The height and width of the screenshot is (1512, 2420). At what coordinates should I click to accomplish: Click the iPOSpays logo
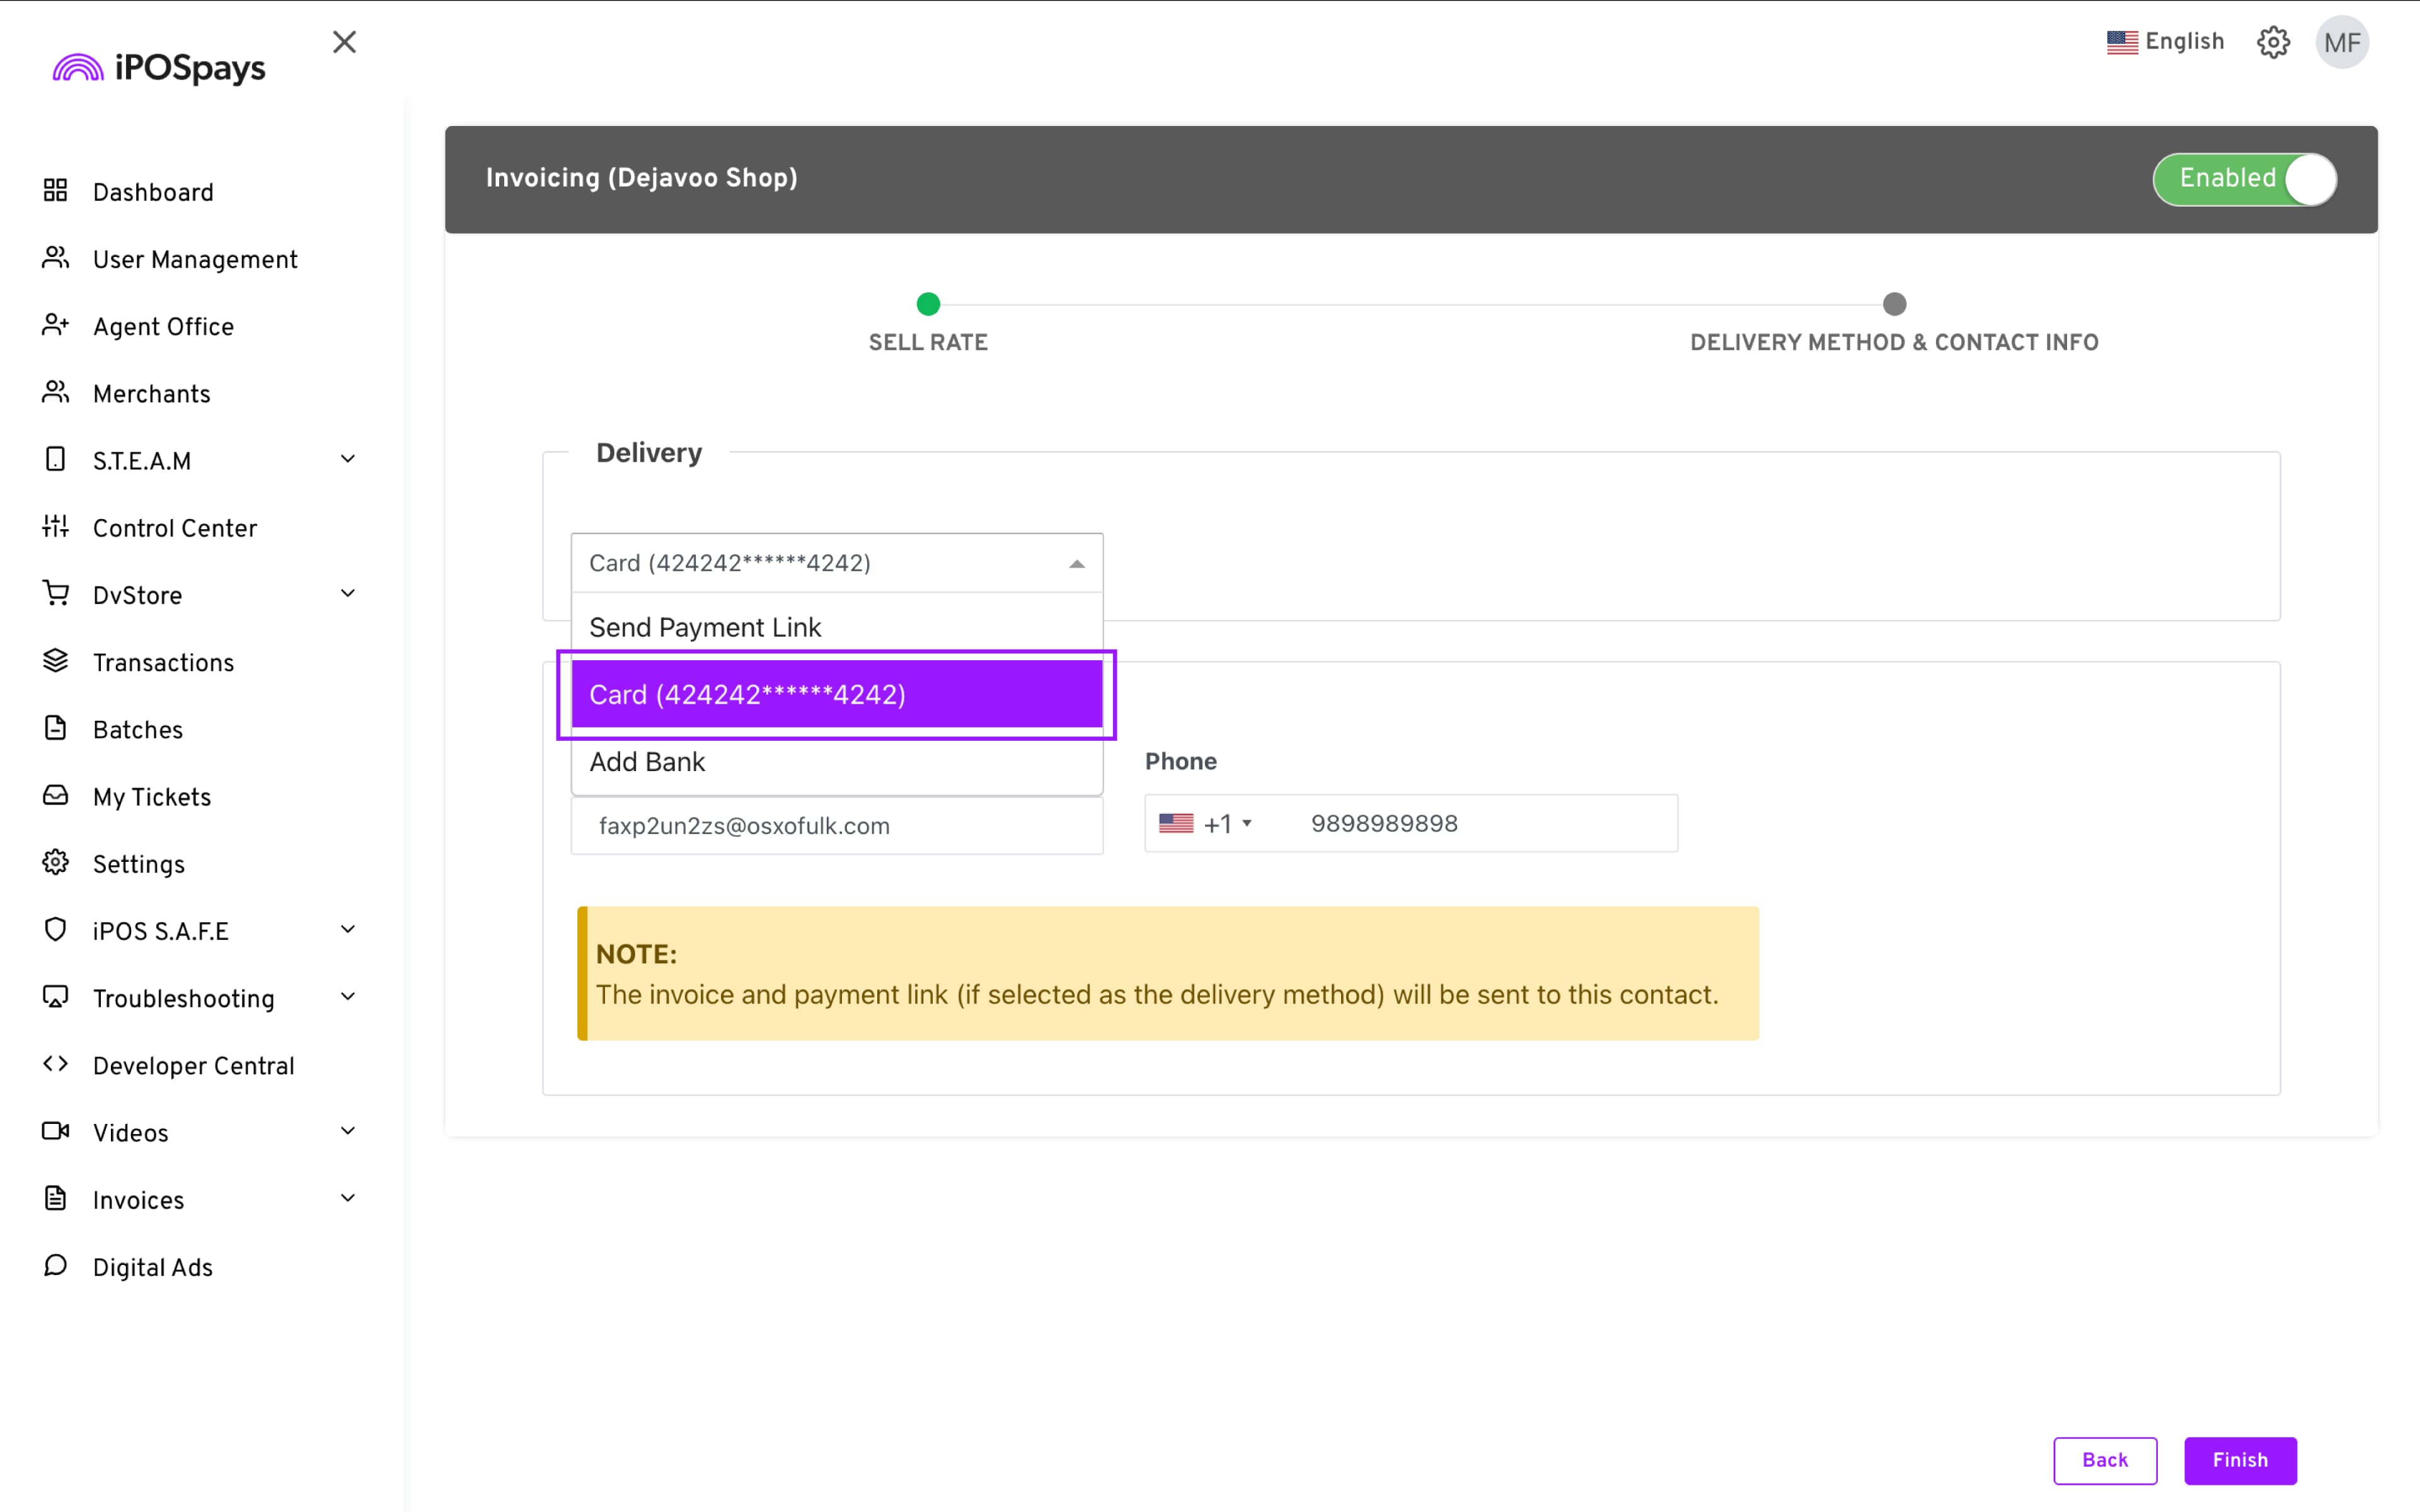160,68
